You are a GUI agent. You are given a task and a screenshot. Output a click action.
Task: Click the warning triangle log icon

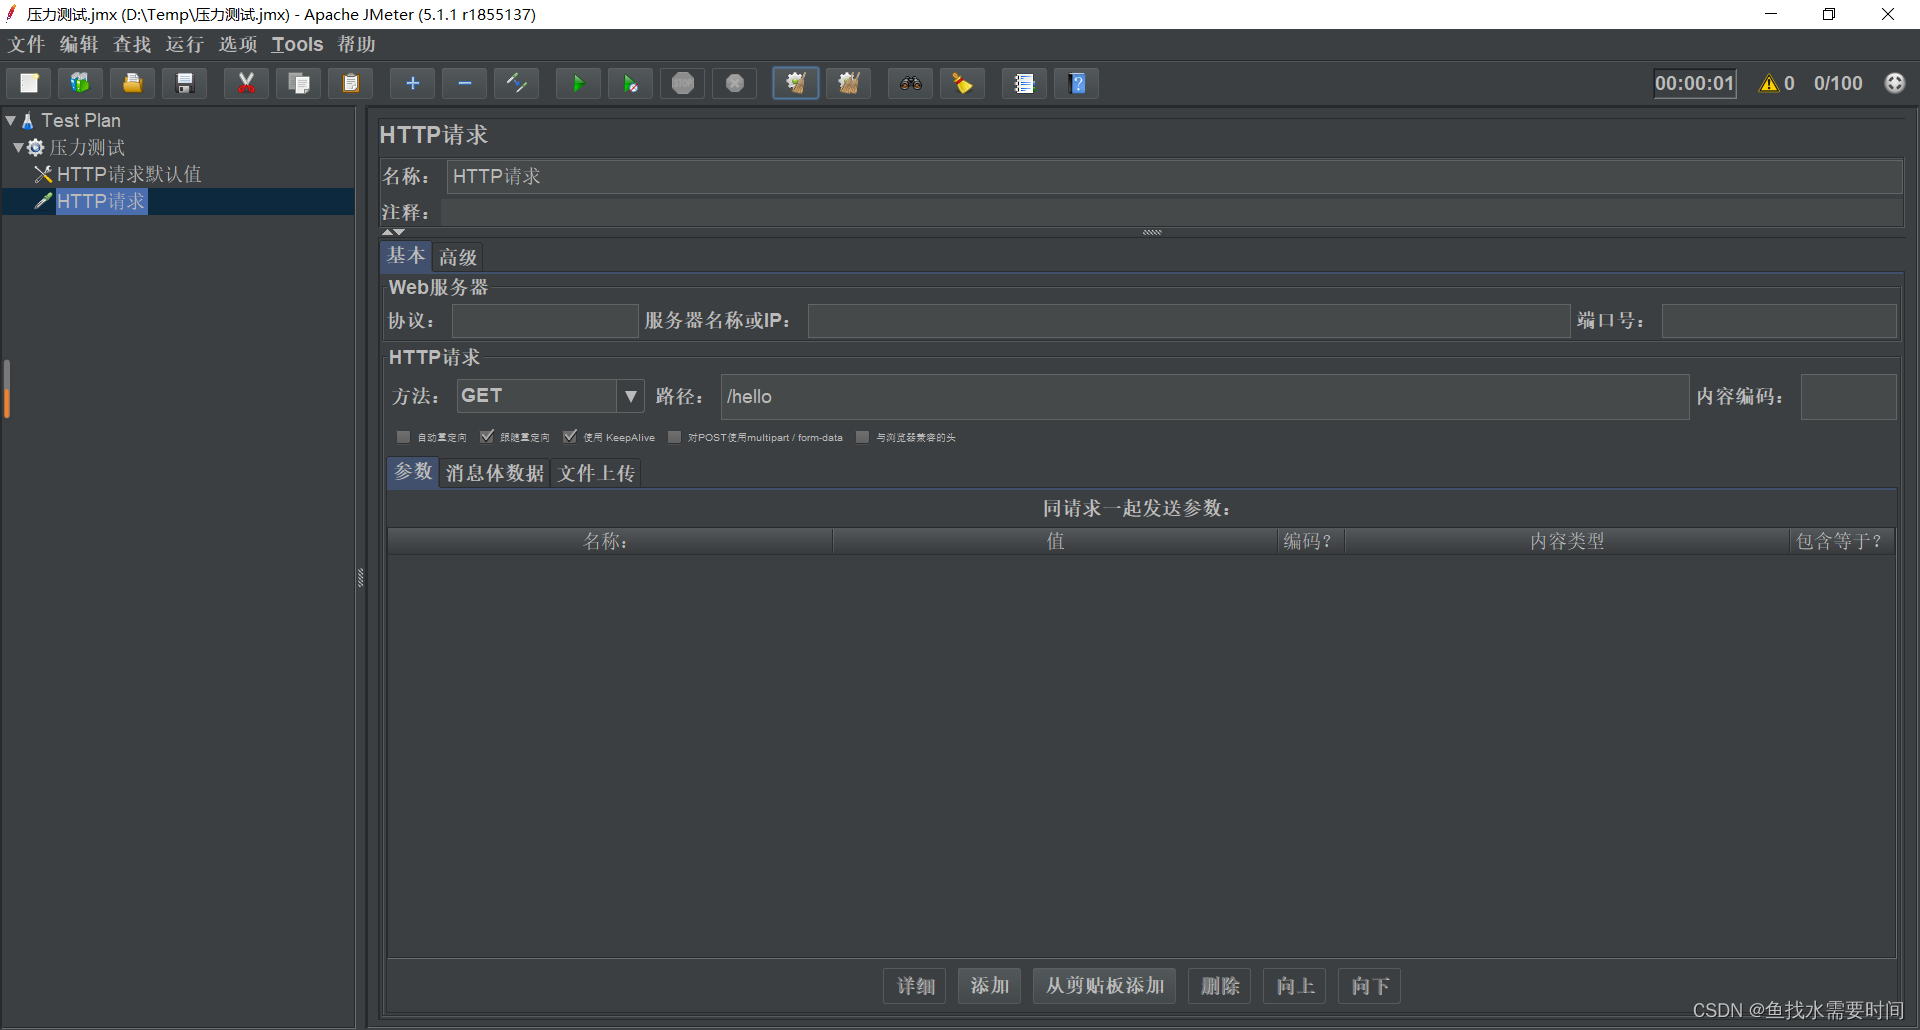pos(1769,83)
